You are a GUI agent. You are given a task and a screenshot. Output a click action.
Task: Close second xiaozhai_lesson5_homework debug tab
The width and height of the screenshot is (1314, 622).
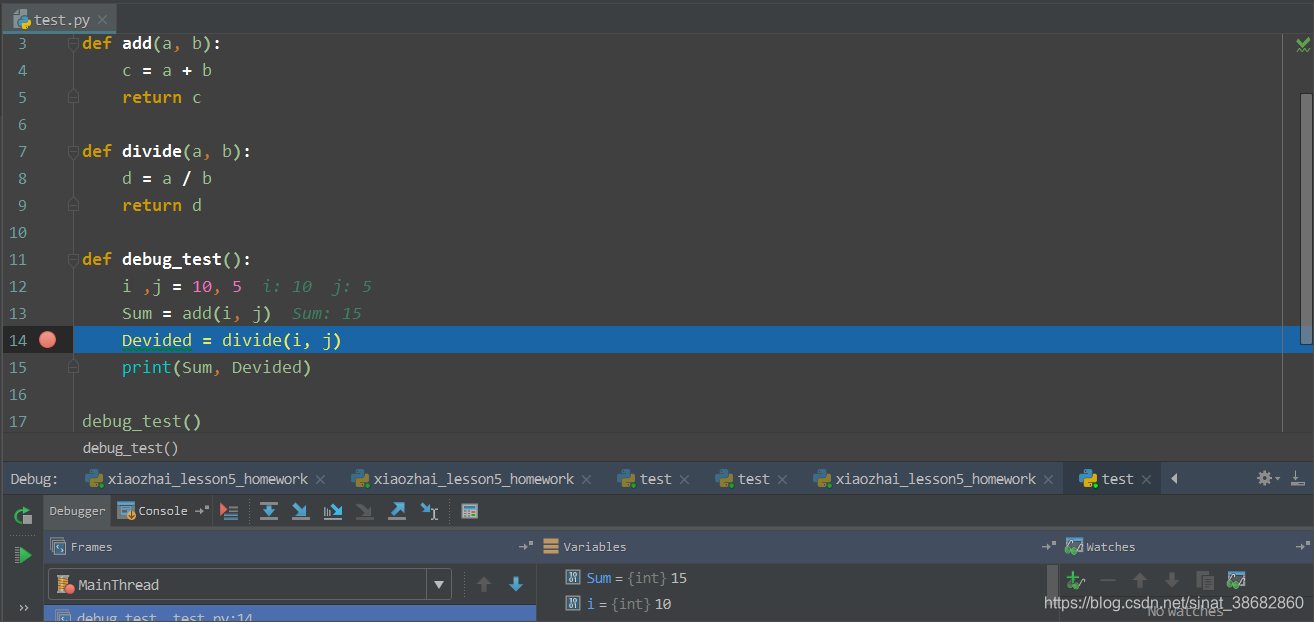coord(586,479)
